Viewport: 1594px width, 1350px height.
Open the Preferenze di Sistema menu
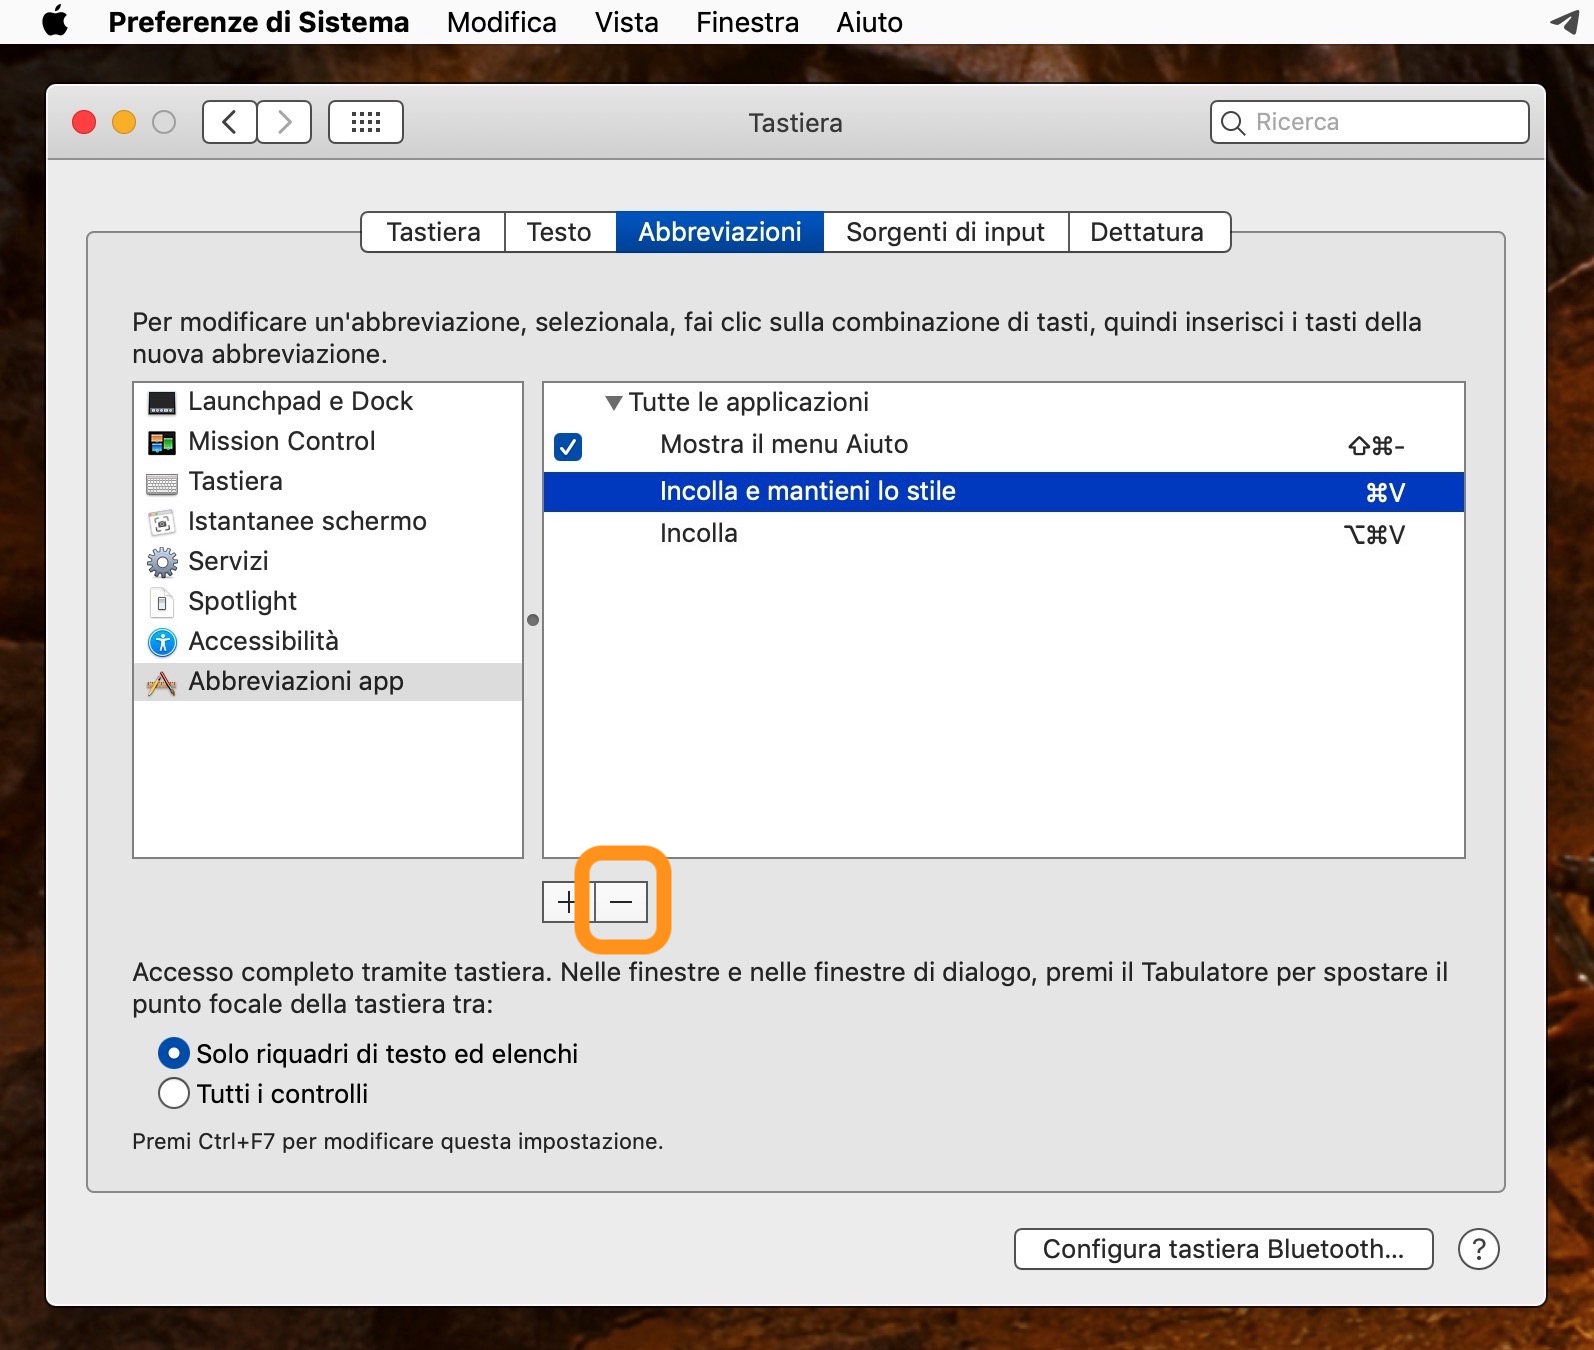[x=259, y=22]
